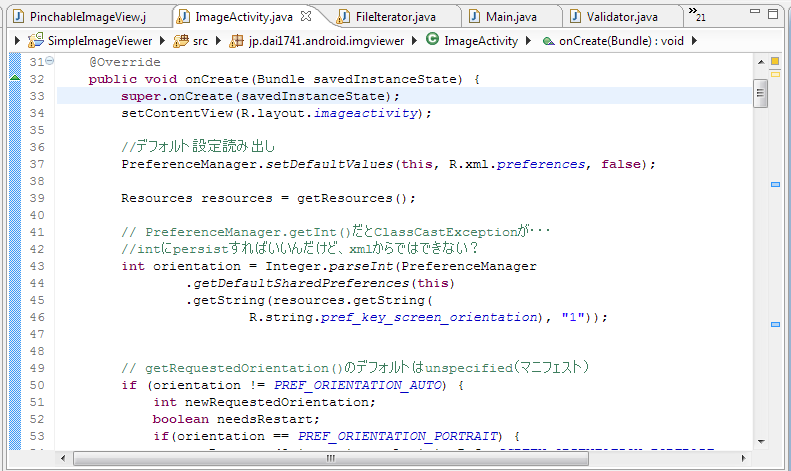The width and height of the screenshot is (791, 471).
Task: Click the horizontal scrollbar thumb
Action: (331, 458)
